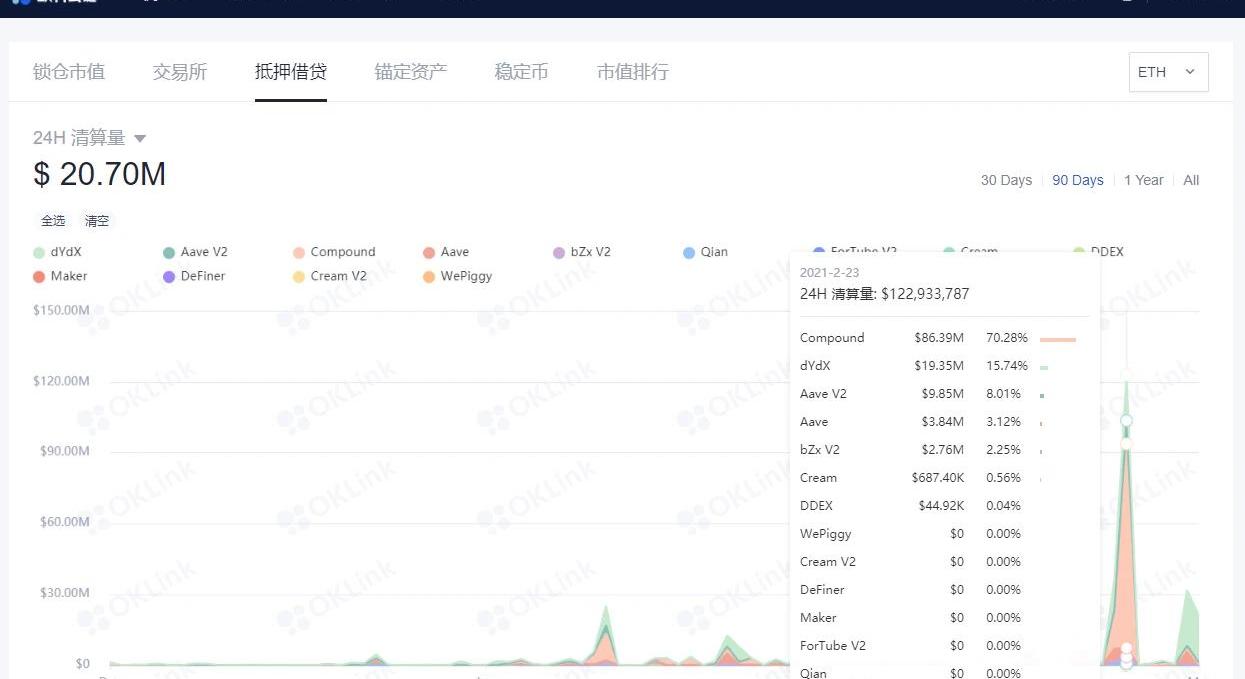Screen dimensions: 1245x679
Task: Select the 30 Days time range
Action: [x=1006, y=180]
